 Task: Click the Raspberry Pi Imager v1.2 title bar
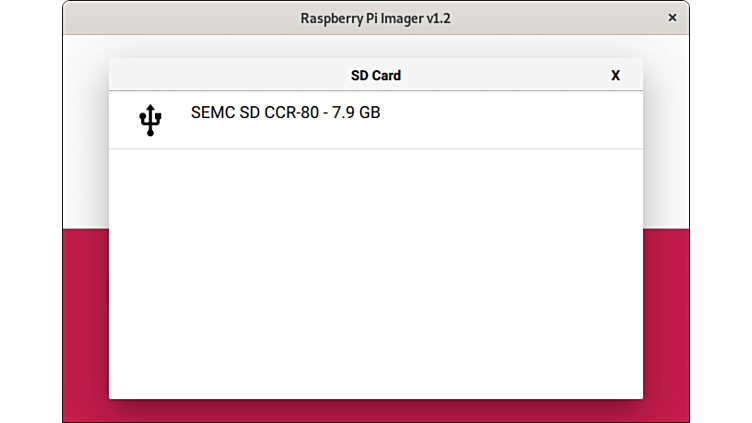pyautogui.click(x=375, y=18)
